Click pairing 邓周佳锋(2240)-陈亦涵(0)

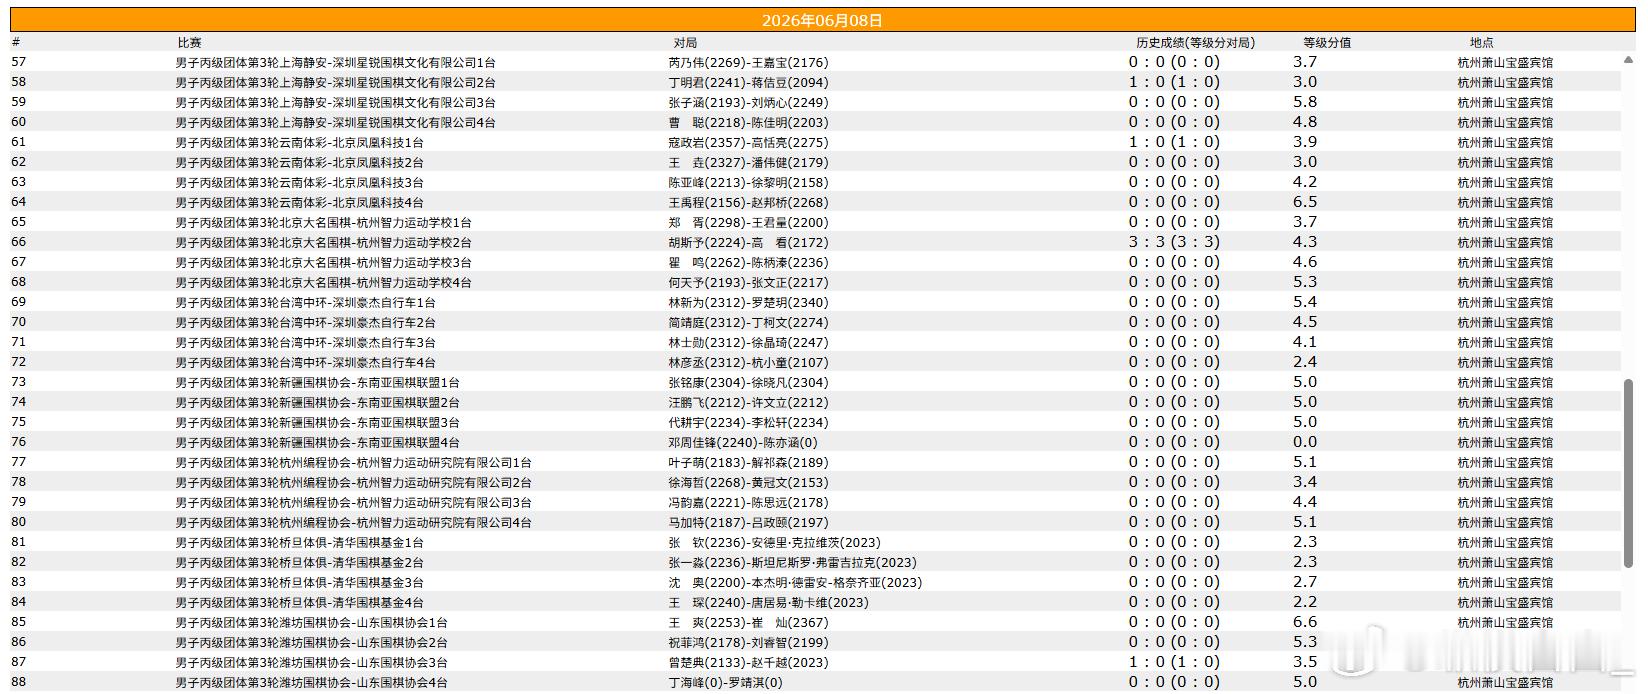click(x=743, y=442)
